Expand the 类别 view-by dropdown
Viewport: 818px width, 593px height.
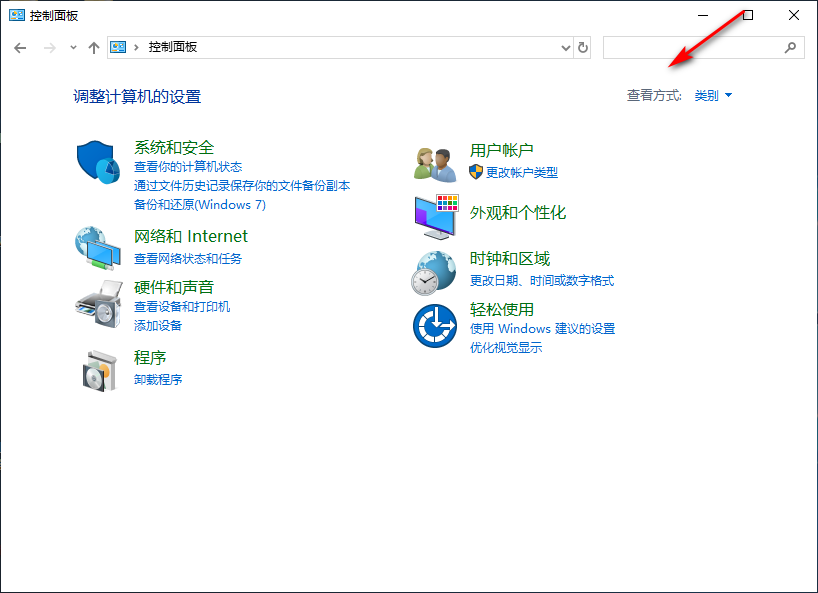coord(713,96)
